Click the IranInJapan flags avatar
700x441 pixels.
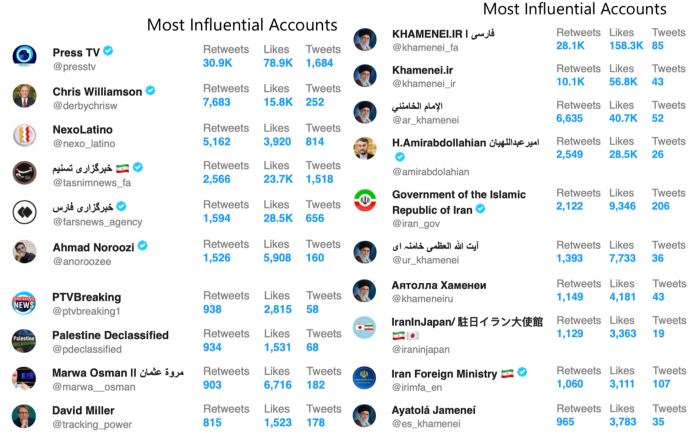[x=364, y=327]
